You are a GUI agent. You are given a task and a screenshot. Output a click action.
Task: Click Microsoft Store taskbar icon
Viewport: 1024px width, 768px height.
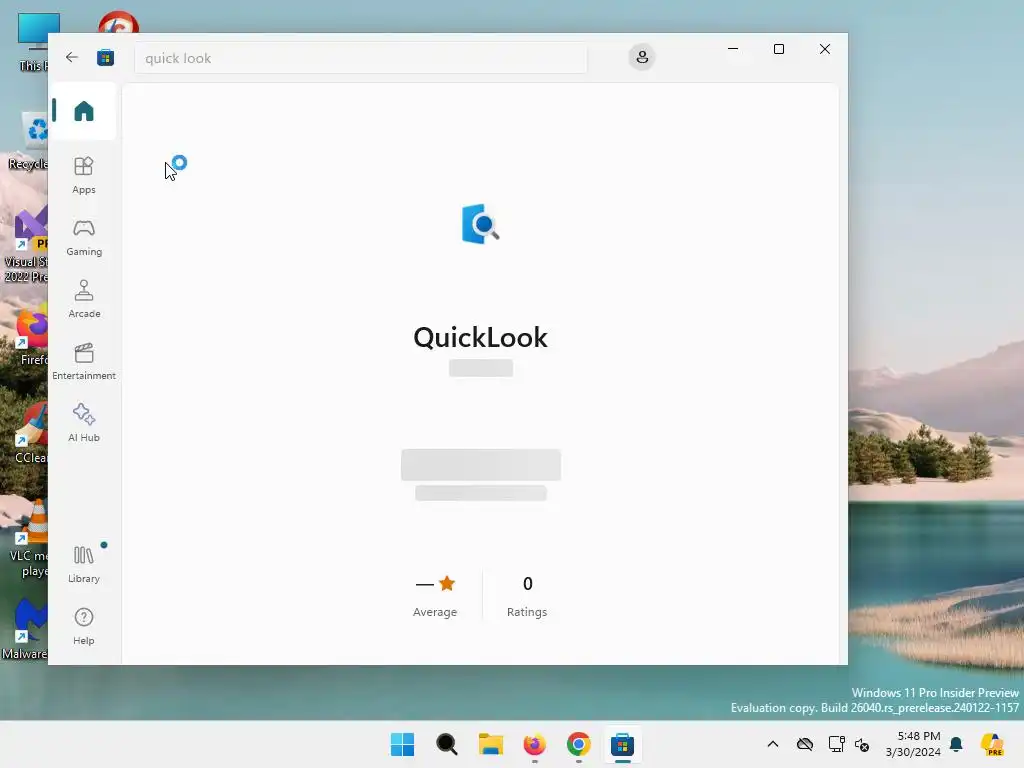622,744
